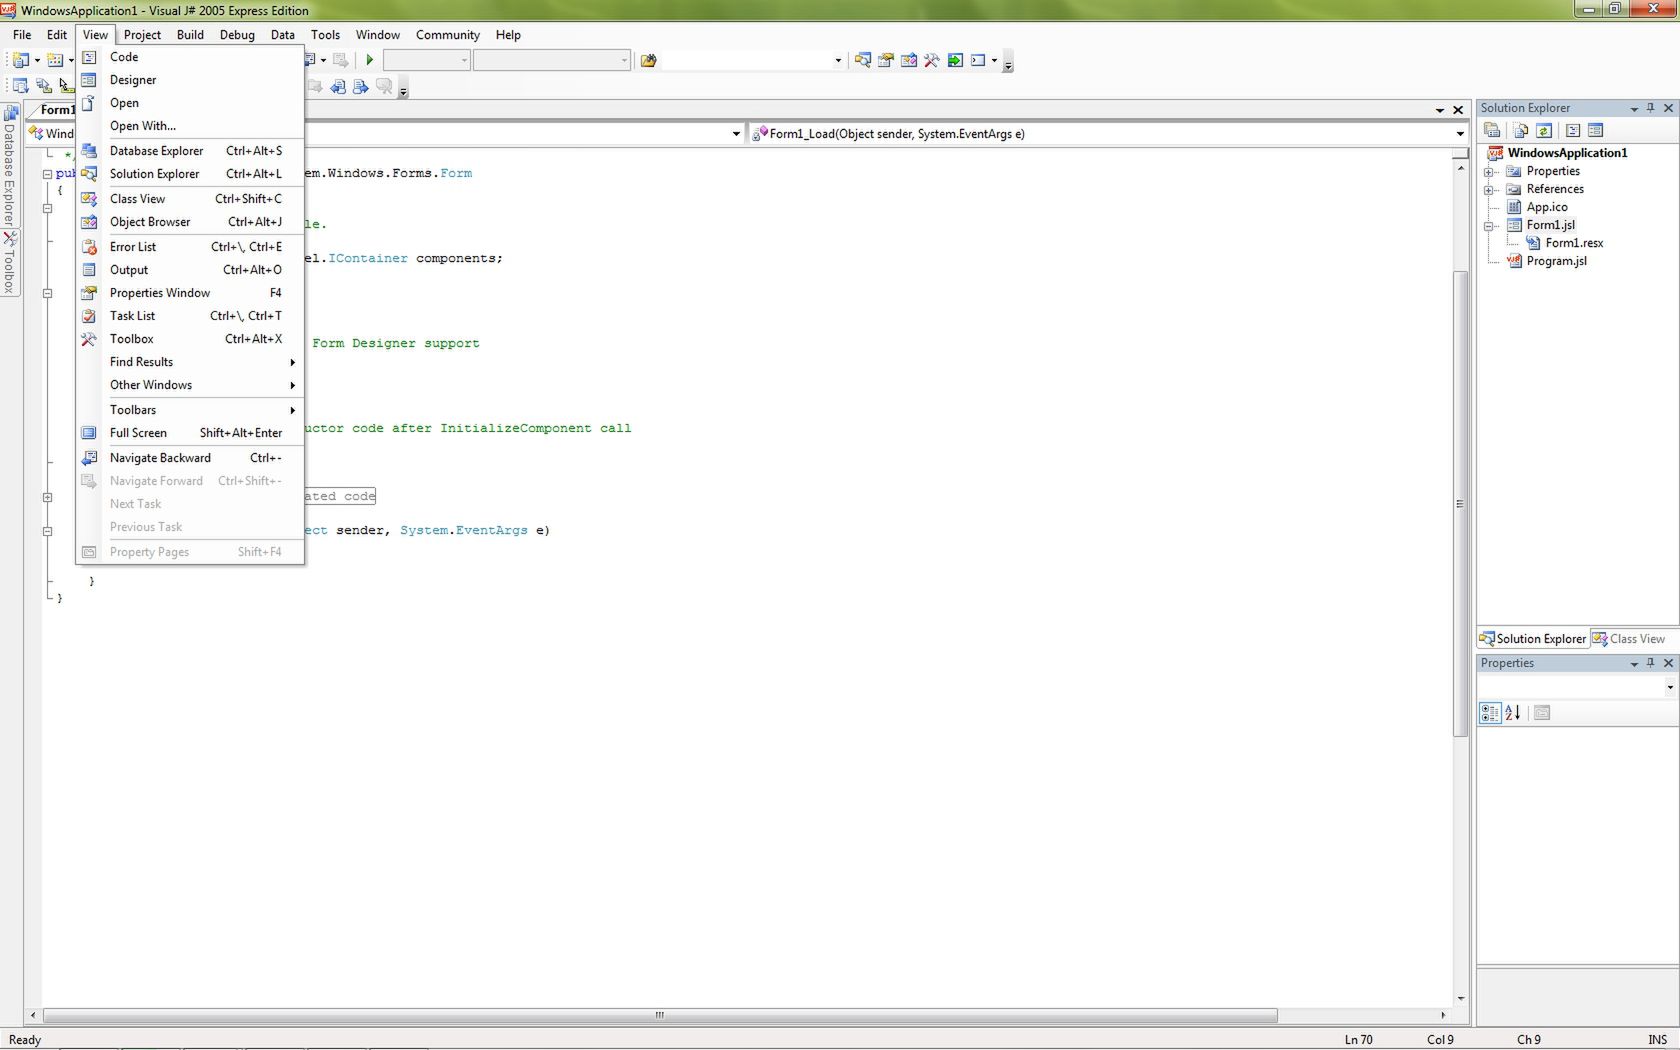Image resolution: width=1680 pixels, height=1050 pixels.
Task: Expand the Properties node in Solution Explorer
Action: point(1489,172)
